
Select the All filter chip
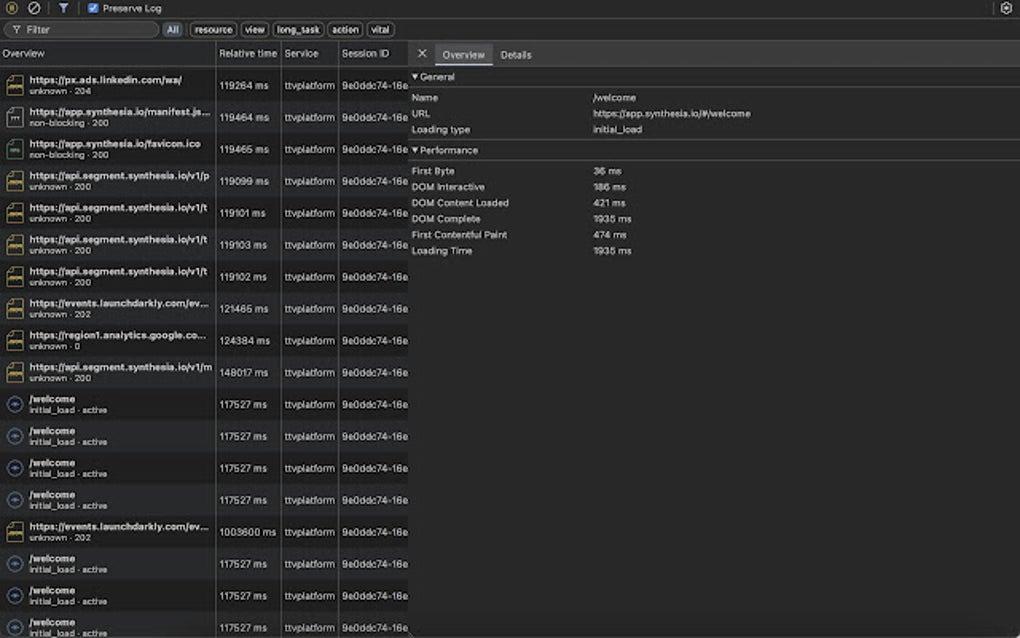172,29
